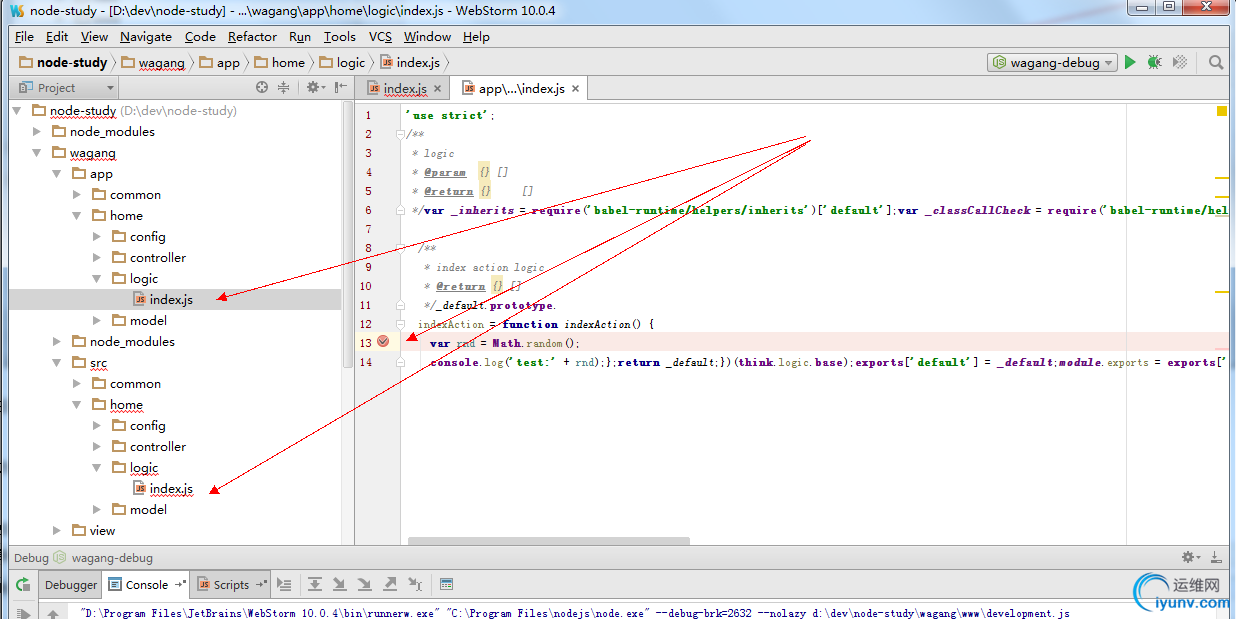This screenshot has height=619, width=1236.
Task: Click the Math.random() code line
Action: tap(505, 343)
